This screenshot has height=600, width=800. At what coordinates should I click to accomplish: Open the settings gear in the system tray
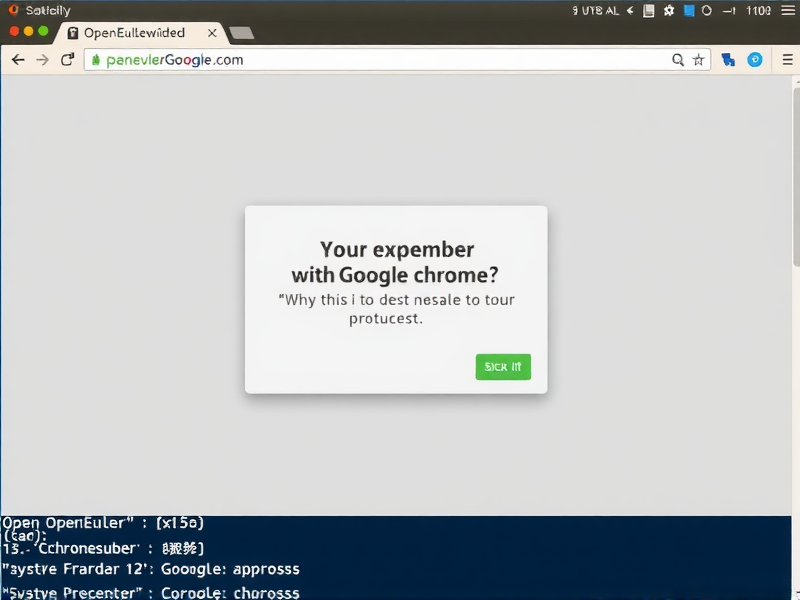click(668, 10)
